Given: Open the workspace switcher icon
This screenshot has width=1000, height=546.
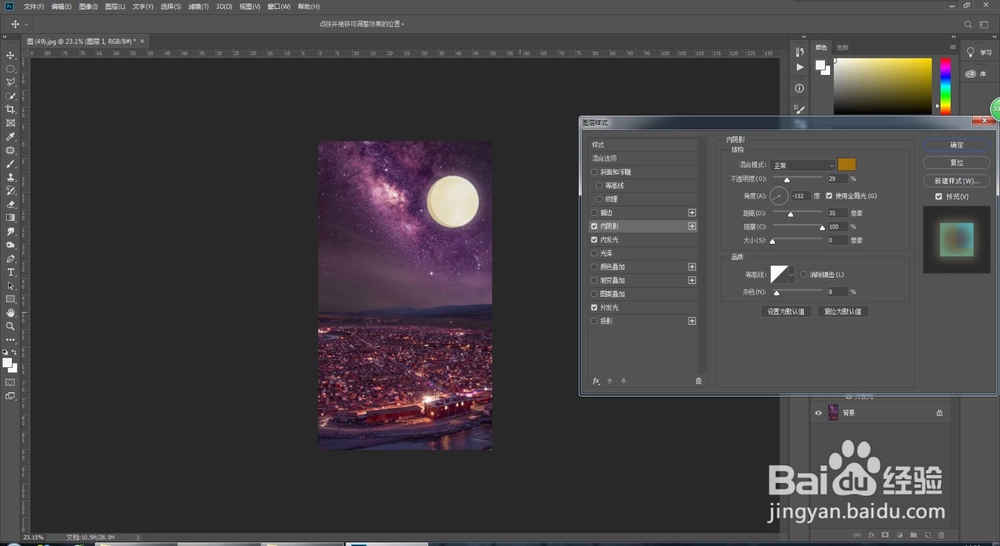Looking at the screenshot, I should 984,24.
